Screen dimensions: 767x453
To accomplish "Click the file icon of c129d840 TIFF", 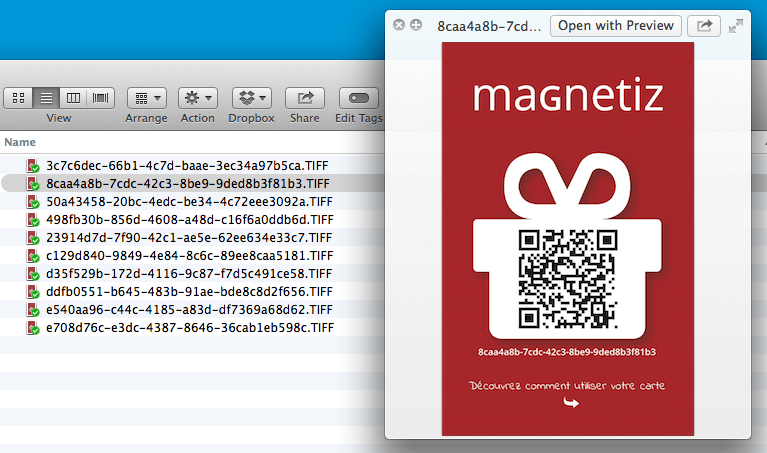I will pos(33,256).
